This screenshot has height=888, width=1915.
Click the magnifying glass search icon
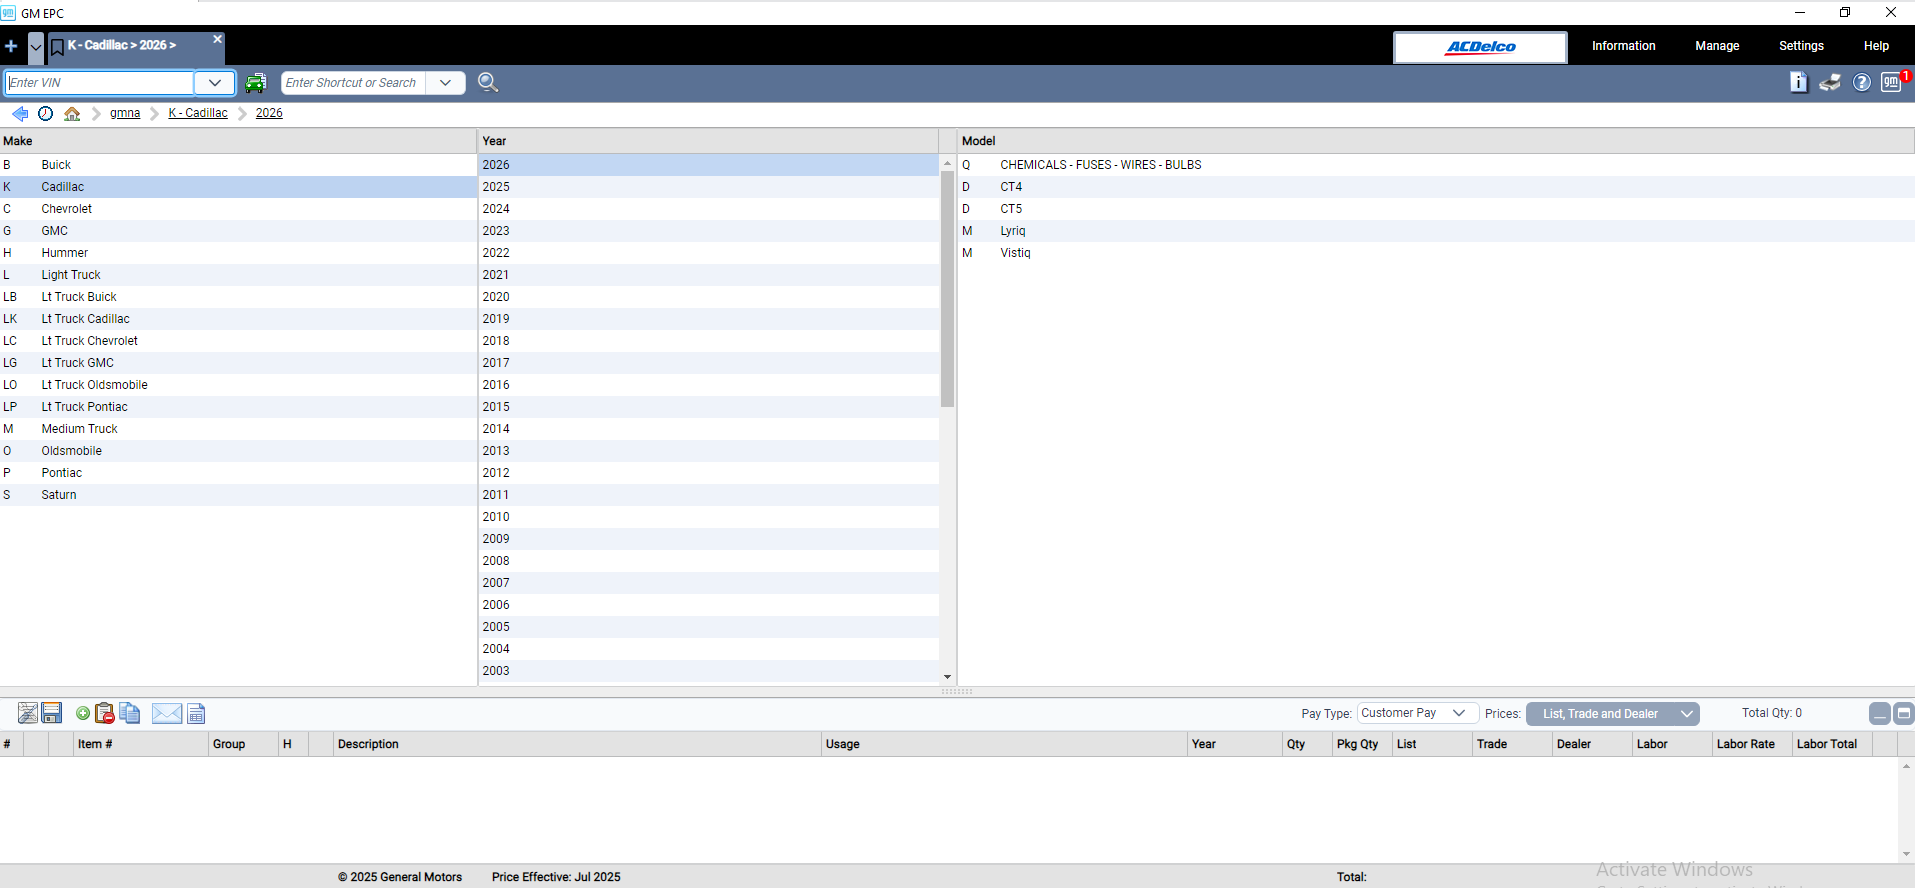[488, 83]
